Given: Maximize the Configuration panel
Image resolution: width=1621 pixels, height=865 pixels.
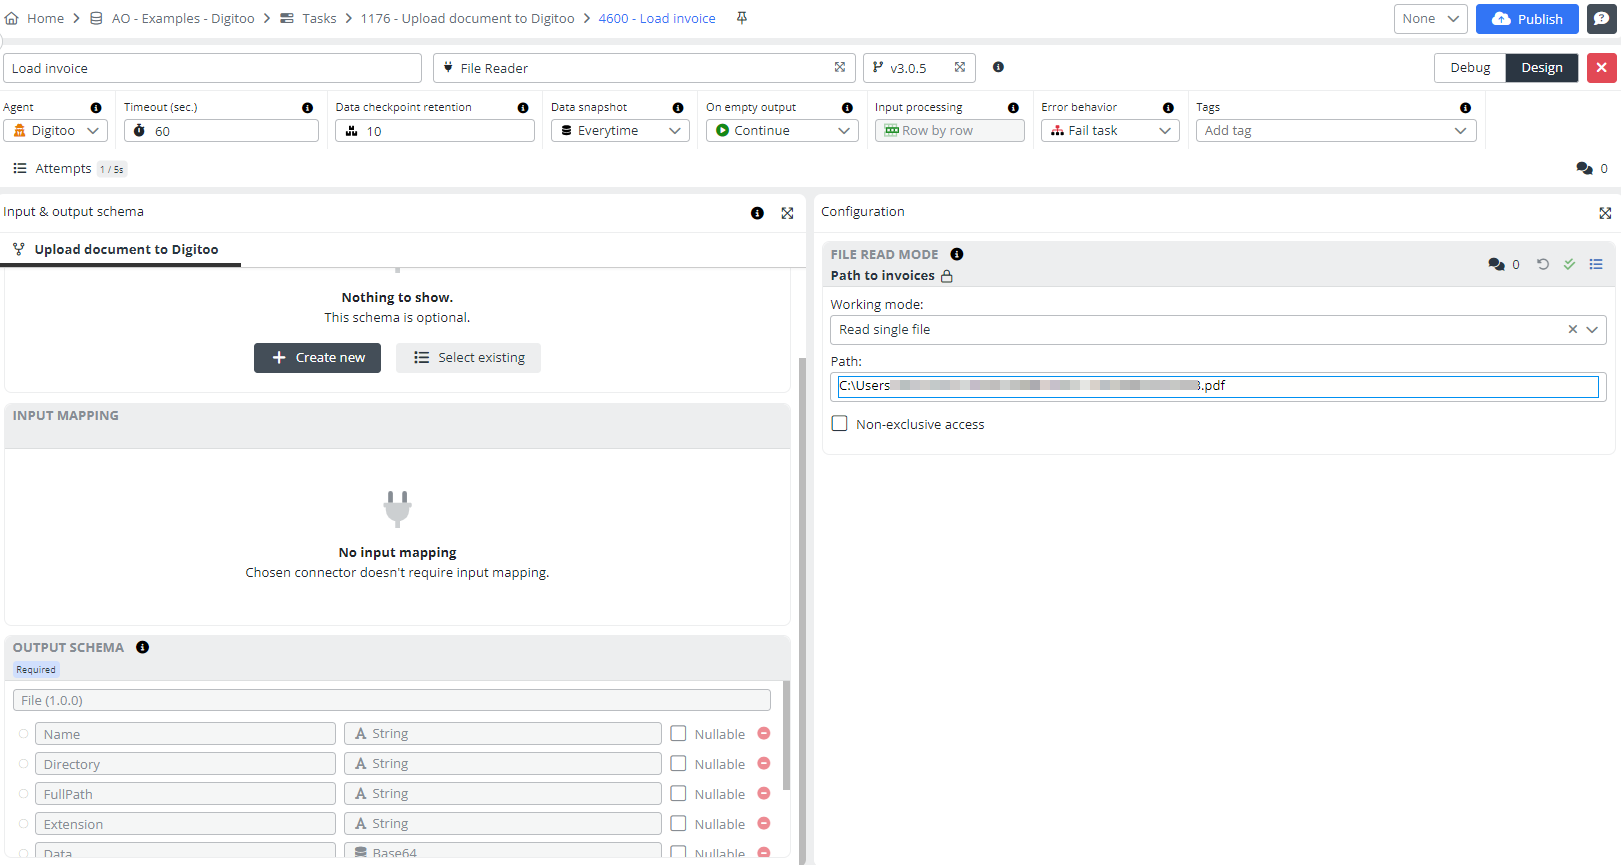Looking at the screenshot, I should (x=1604, y=213).
